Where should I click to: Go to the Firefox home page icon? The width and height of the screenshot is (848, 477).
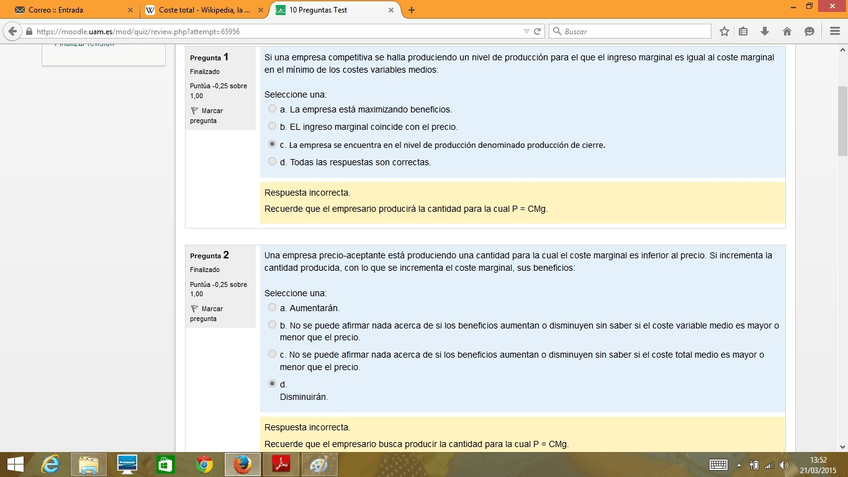click(x=787, y=31)
